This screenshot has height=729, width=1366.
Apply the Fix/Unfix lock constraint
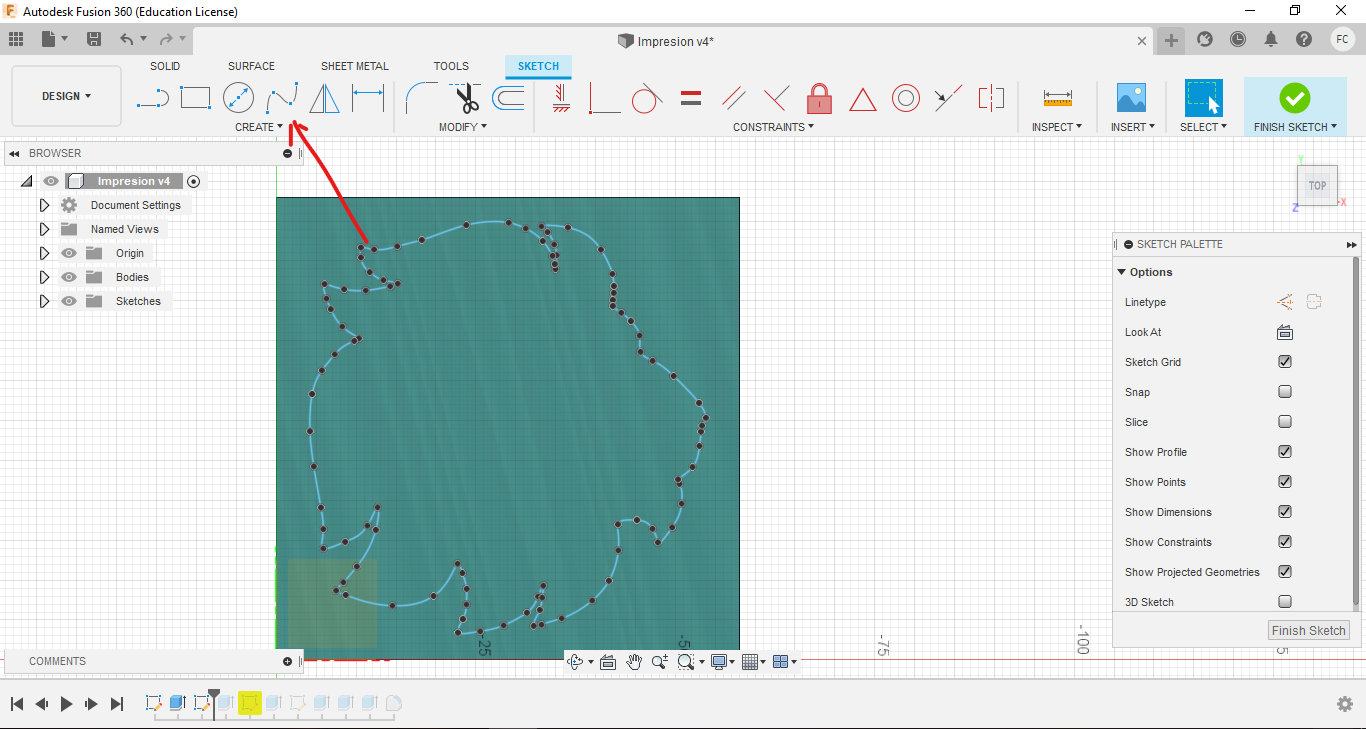click(819, 97)
